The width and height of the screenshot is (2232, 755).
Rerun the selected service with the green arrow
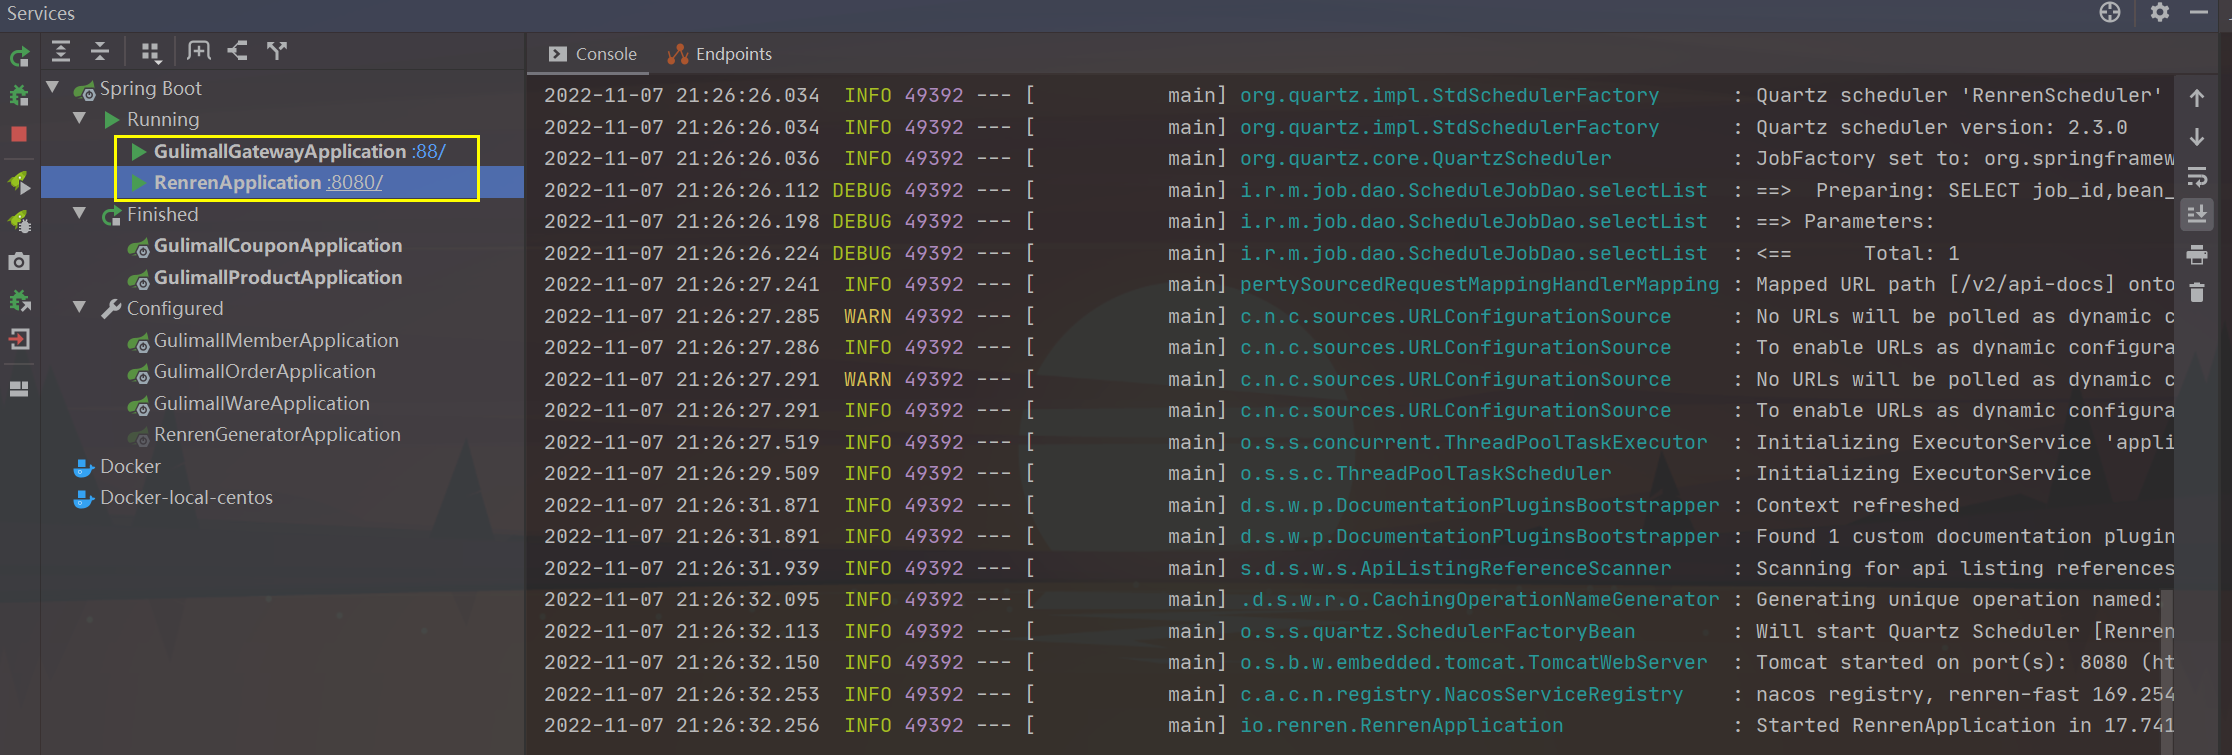tap(19, 57)
